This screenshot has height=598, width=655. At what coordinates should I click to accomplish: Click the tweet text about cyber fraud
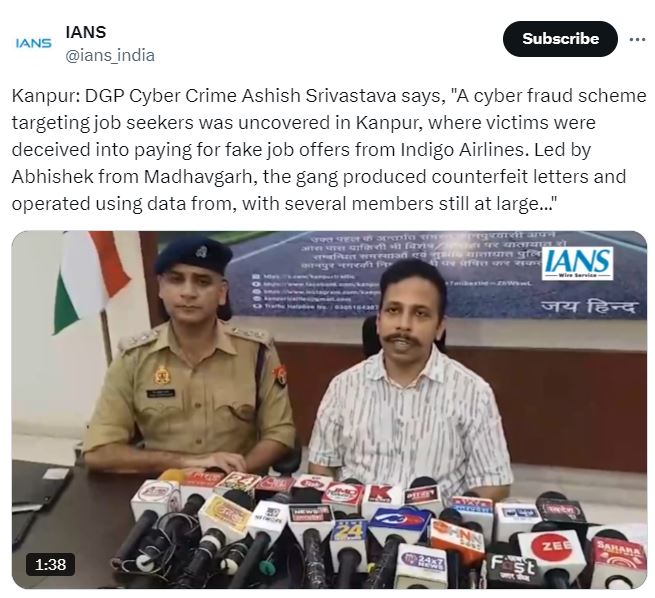[x=329, y=150]
